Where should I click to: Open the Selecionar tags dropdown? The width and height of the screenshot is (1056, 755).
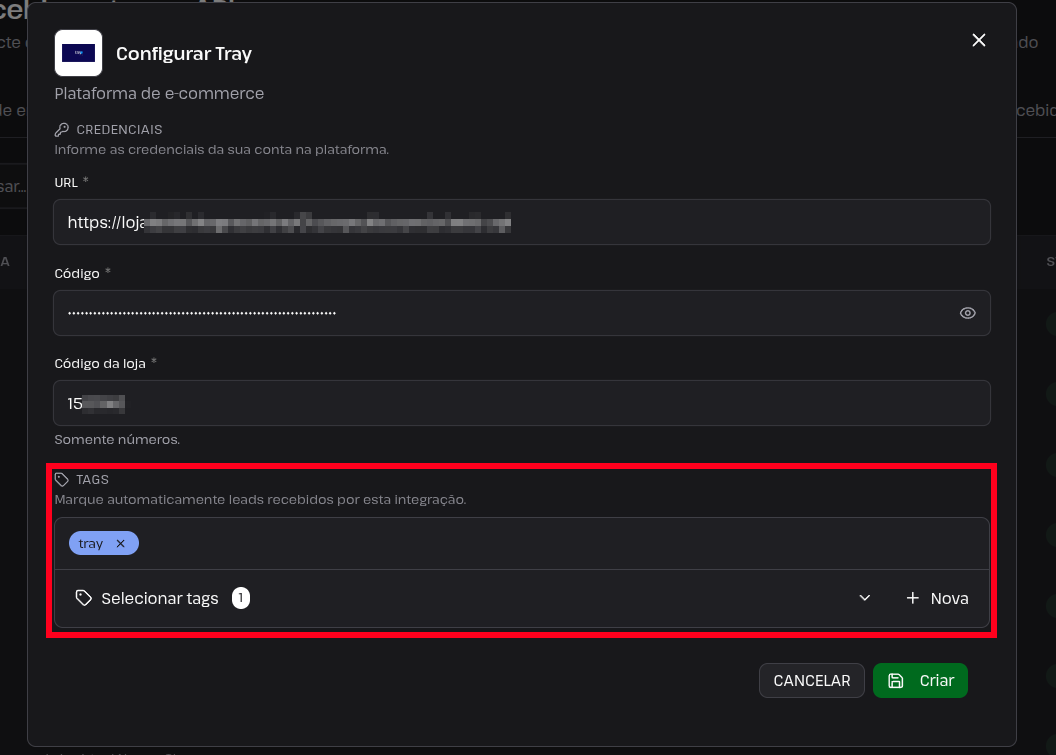(471, 598)
